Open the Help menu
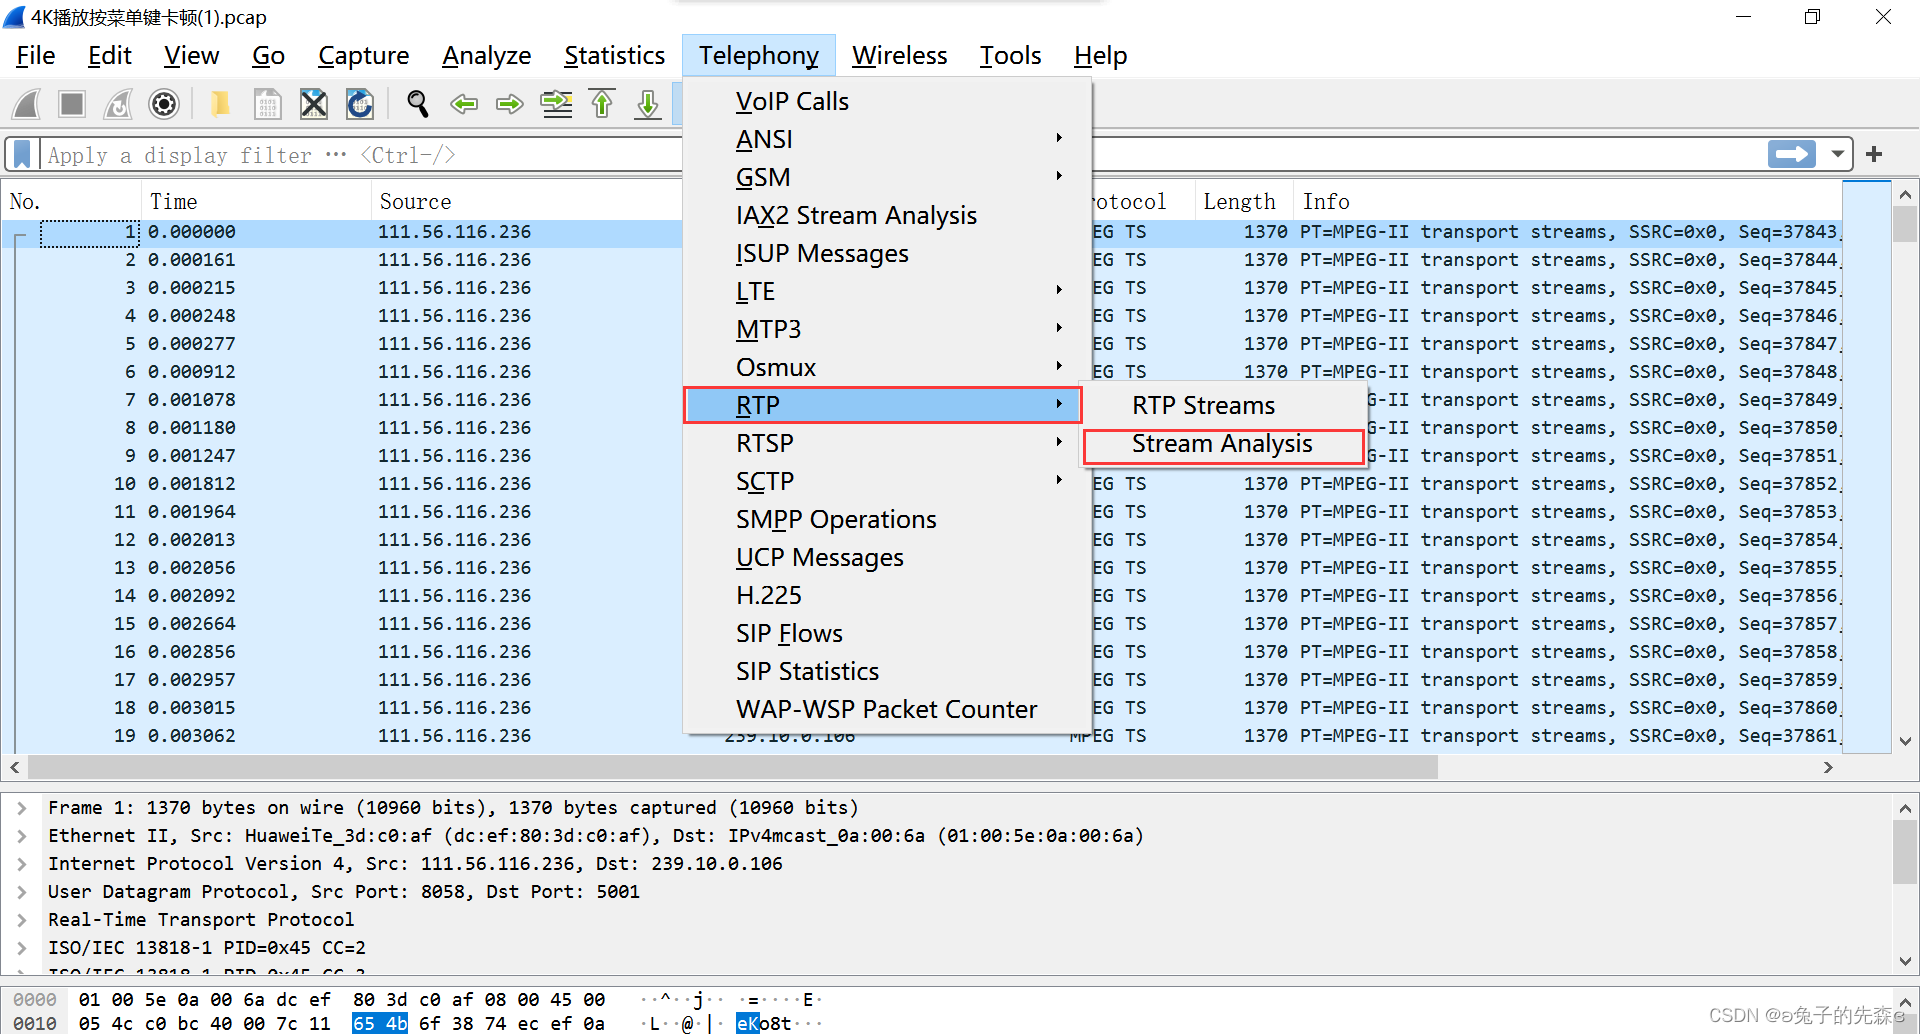Image resolution: width=1920 pixels, height=1034 pixels. pos(1100,56)
